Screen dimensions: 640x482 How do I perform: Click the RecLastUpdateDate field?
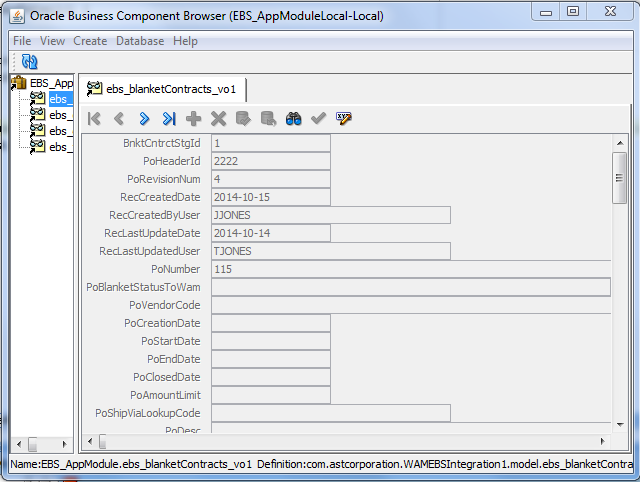click(x=271, y=233)
